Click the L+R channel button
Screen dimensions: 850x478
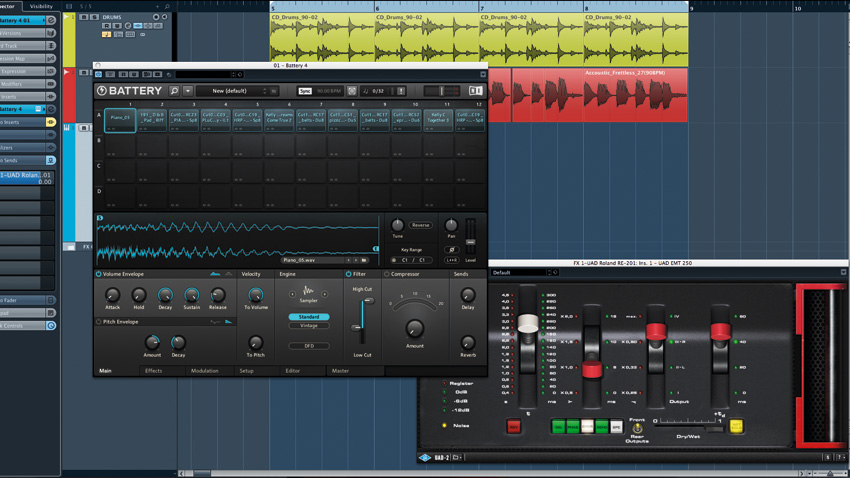pyautogui.click(x=451, y=260)
